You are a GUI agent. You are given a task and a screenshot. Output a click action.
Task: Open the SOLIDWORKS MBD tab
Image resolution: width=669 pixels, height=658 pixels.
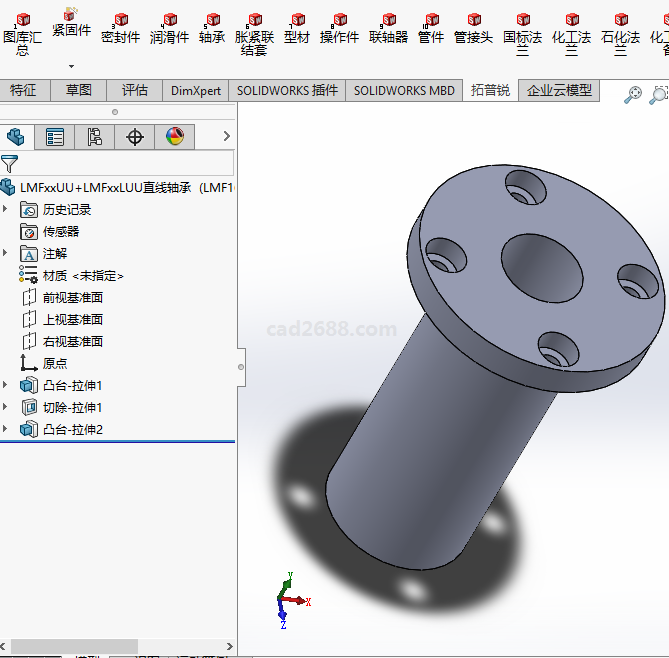click(x=404, y=90)
